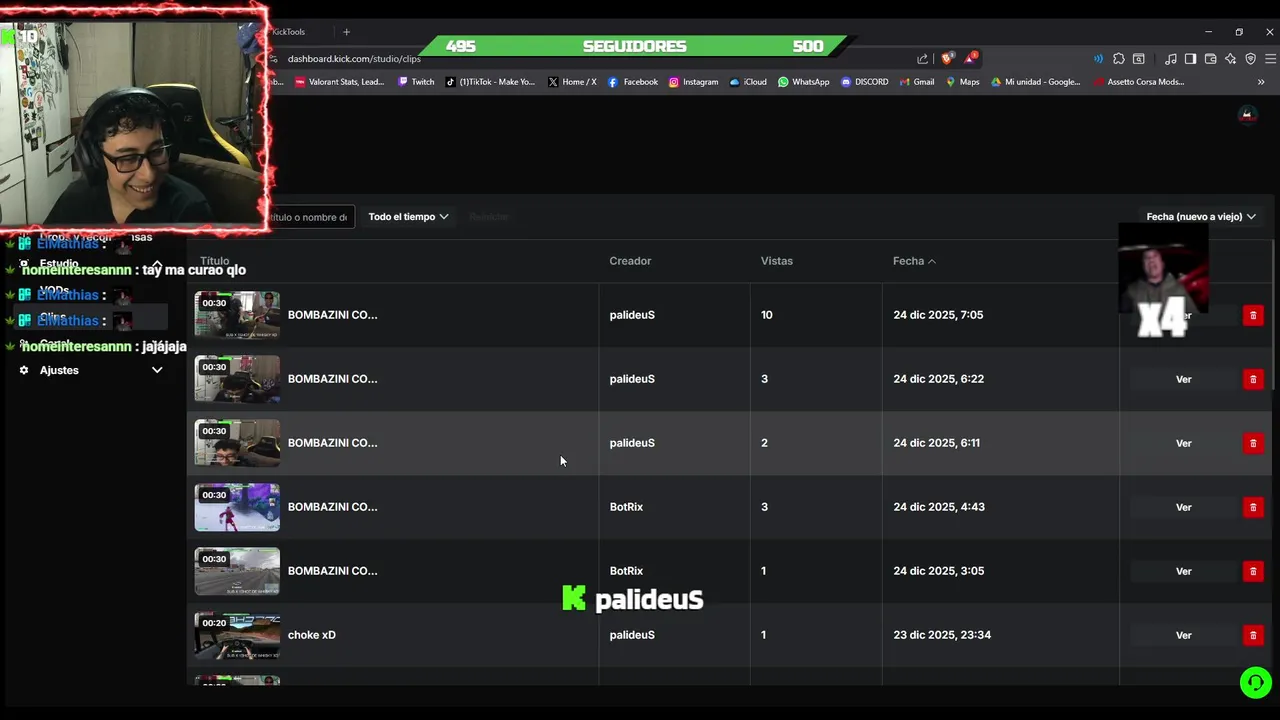Click the 'choke xD' clip title

point(312,635)
